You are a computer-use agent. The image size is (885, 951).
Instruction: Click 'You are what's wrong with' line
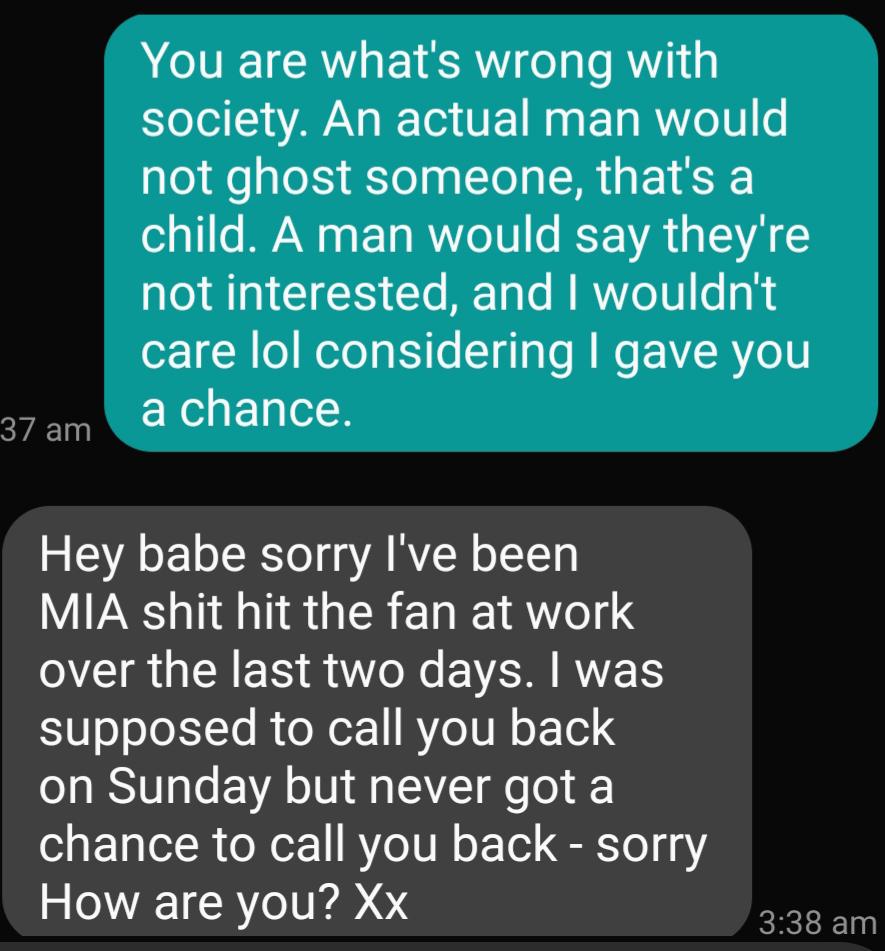(429, 61)
